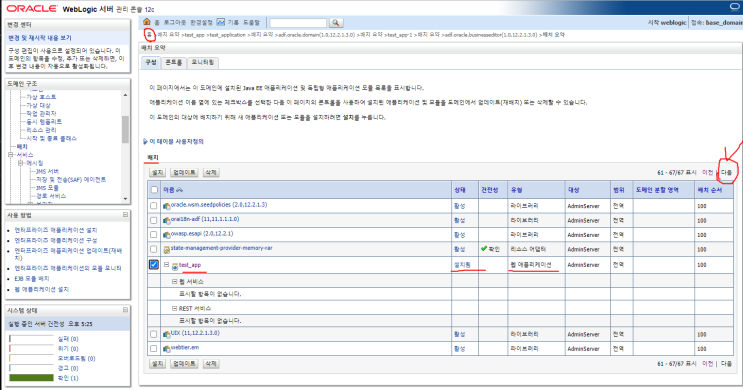
Task: Expand the 이 테이블 사용자정의 disclosure triangle
Action: point(145,141)
